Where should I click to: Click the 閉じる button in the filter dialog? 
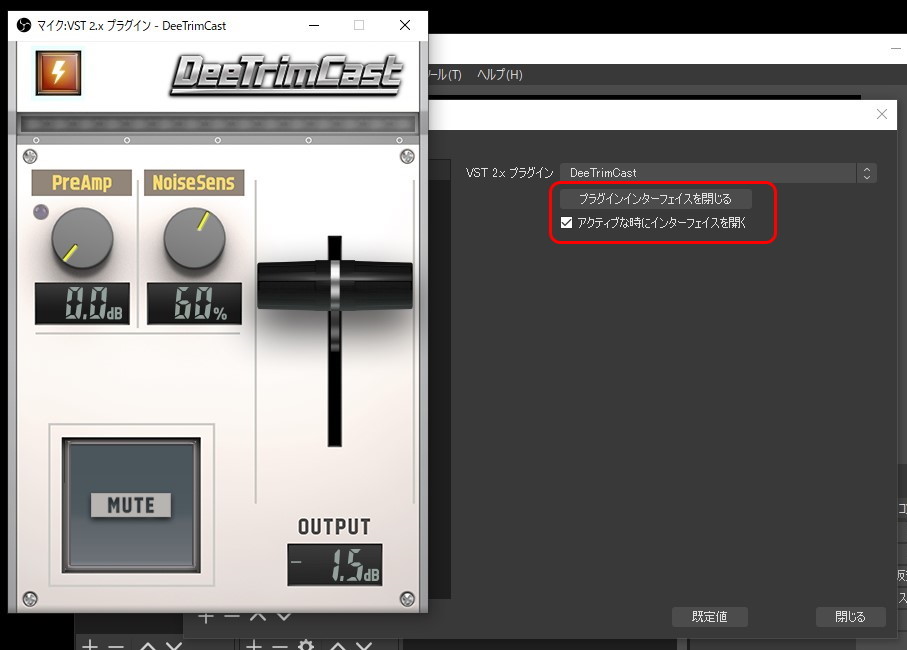(850, 617)
